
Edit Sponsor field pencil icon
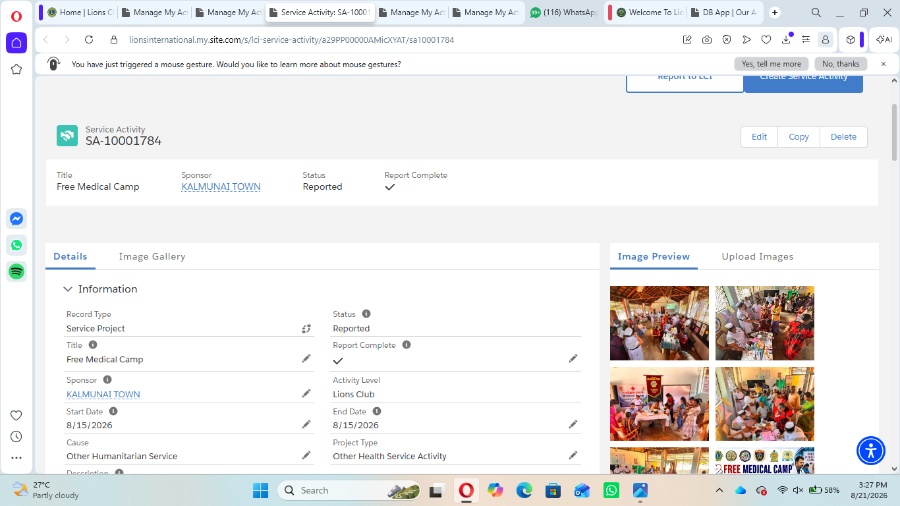(x=307, y=393)
